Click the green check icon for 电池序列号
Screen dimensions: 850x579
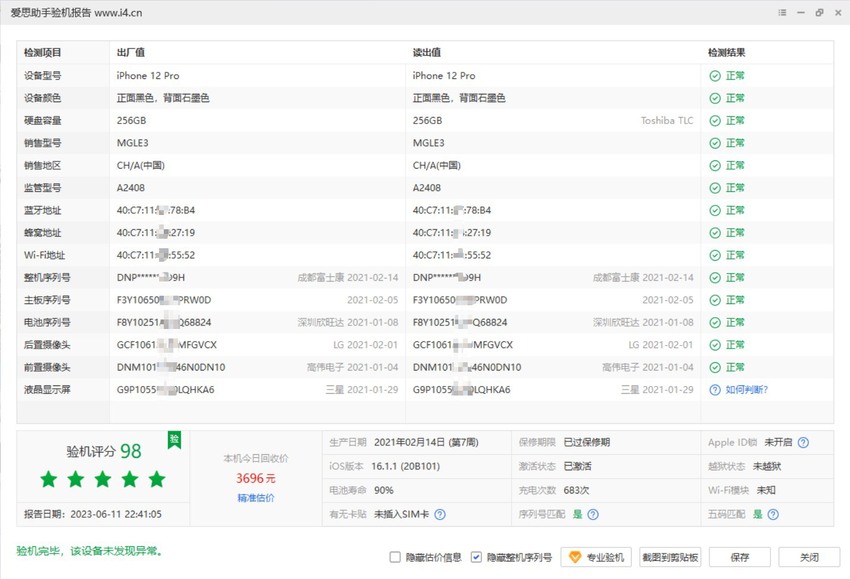coord(715,323)
